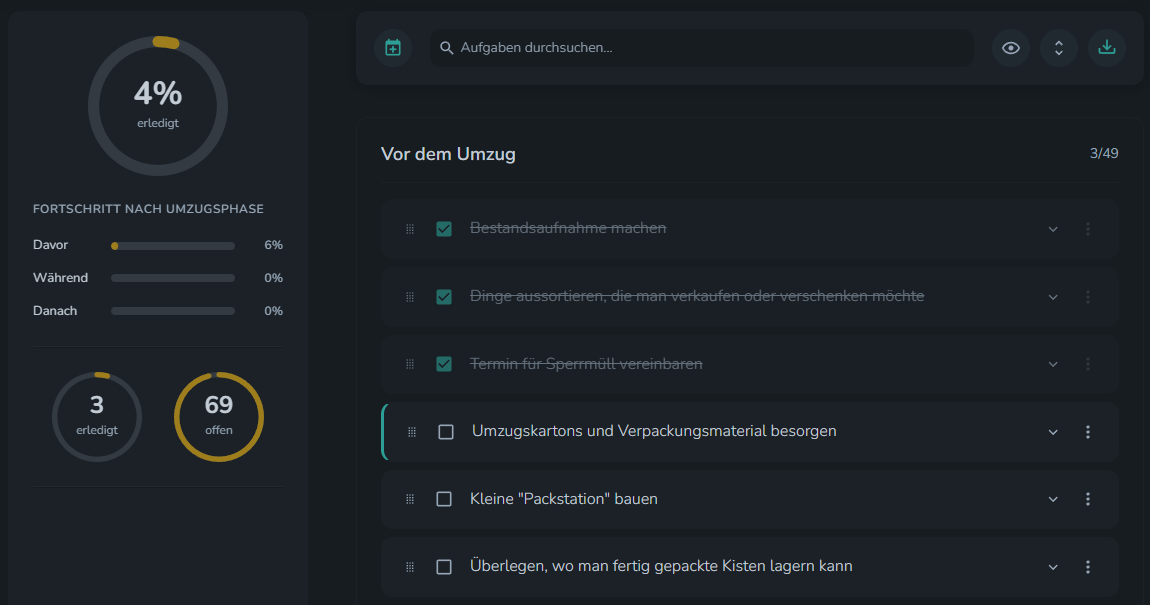Click the add calendar date icon

coord(393,48)
